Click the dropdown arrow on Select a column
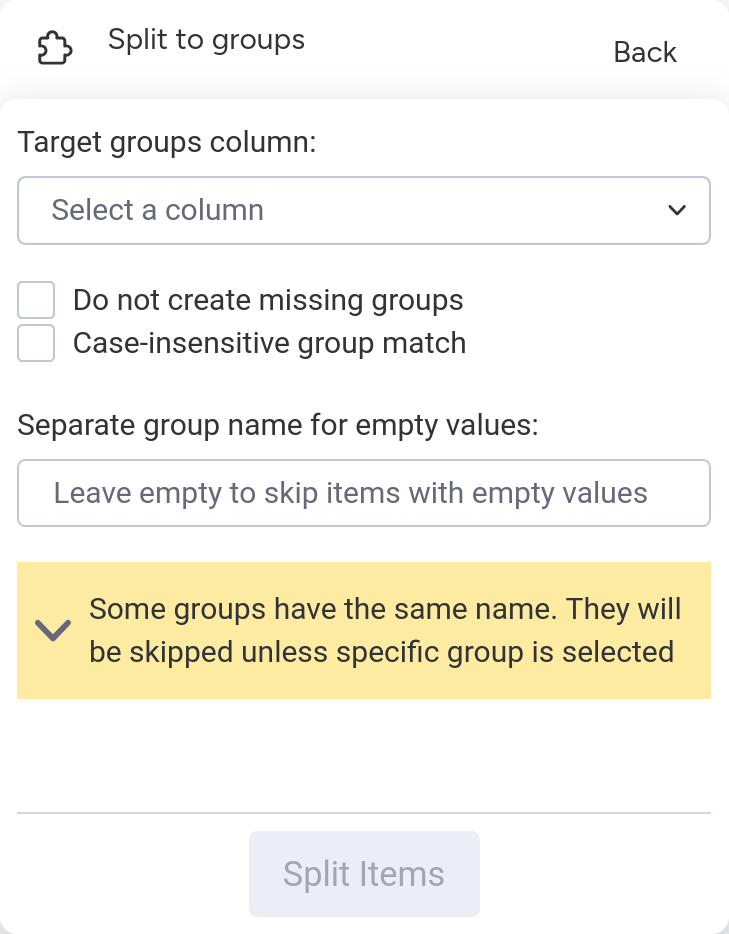This screenshot has height=934, width=729. point(677,210)
